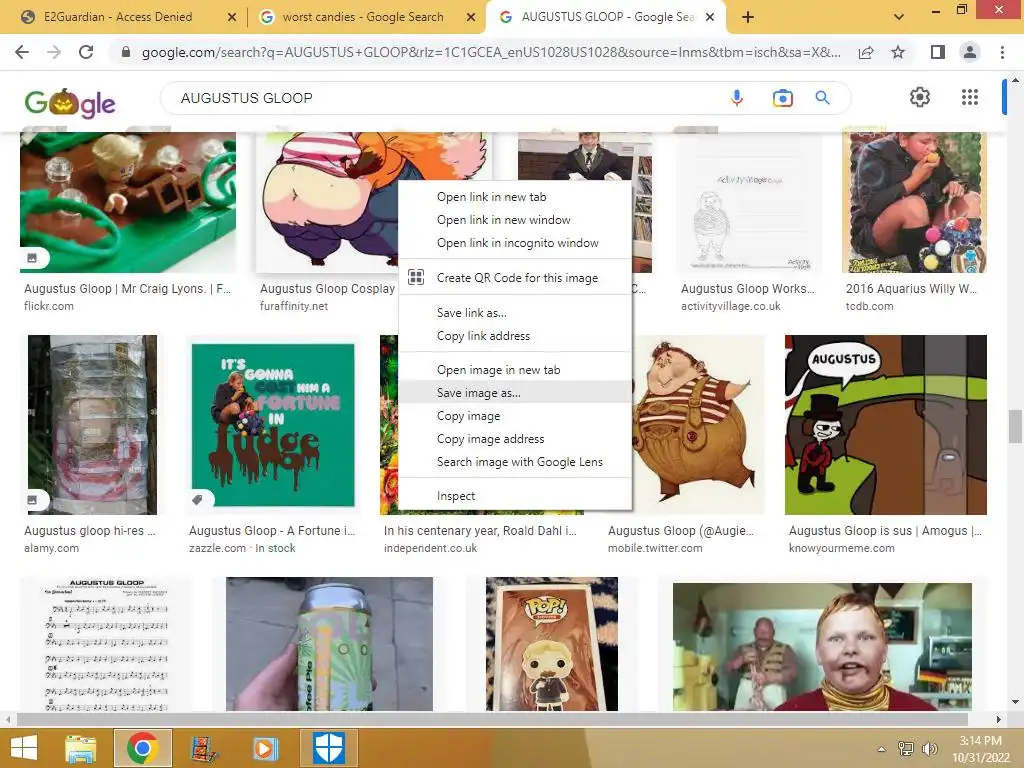Click the browser forward arrow
The width and height of the screenshot is (1024, 768).
pyautogui.click(x=54, y=52)
